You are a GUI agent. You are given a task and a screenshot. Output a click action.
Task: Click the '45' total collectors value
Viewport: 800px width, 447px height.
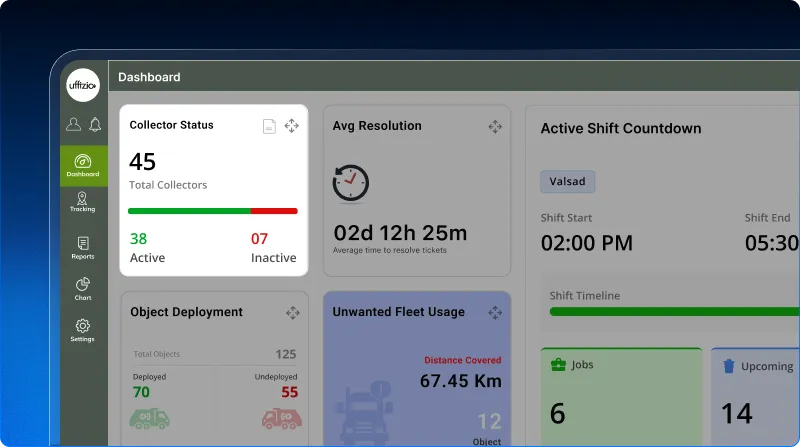click(x=142, y=162)
